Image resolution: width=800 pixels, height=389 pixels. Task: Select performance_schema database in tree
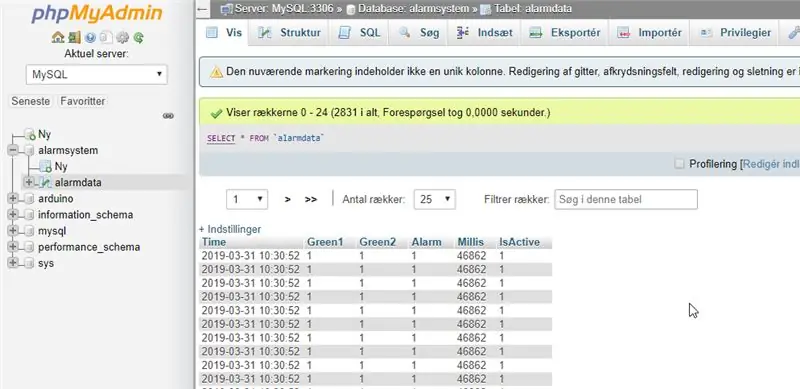[x=89, y=247]
